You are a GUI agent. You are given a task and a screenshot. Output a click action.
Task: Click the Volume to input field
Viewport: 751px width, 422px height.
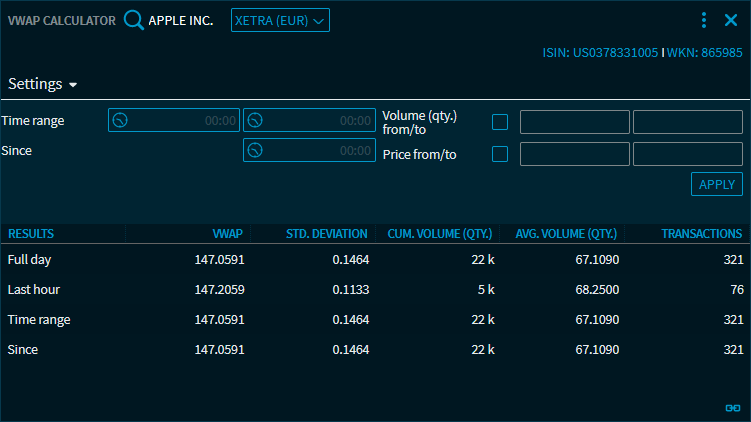pyautogui.click(x=687, y=122)
